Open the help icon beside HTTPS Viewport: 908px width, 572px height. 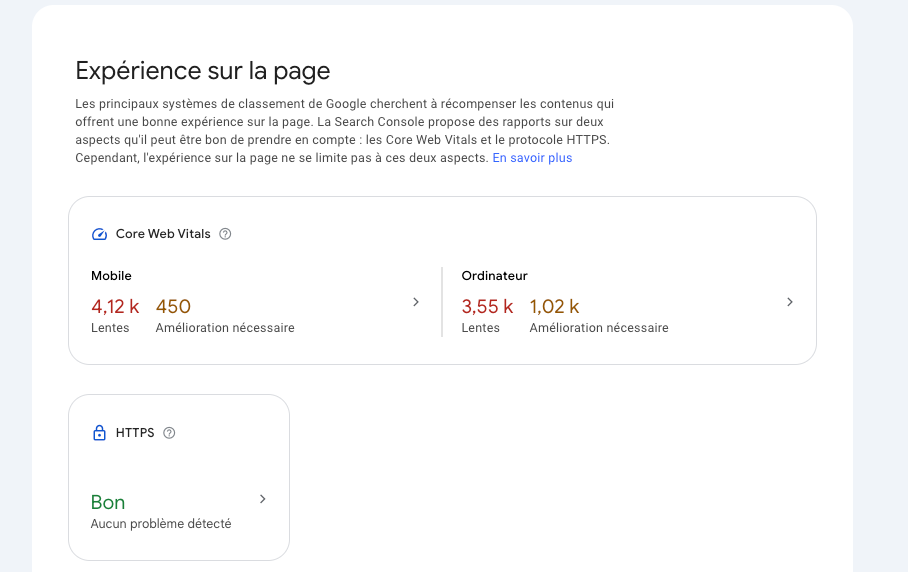(169, 433)
